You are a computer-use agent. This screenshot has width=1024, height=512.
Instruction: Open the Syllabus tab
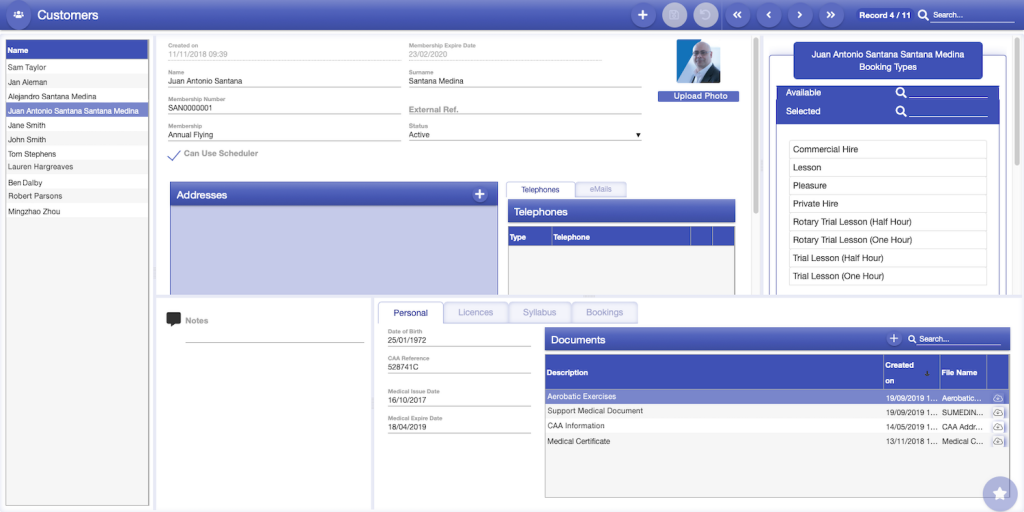click(539, 313)
